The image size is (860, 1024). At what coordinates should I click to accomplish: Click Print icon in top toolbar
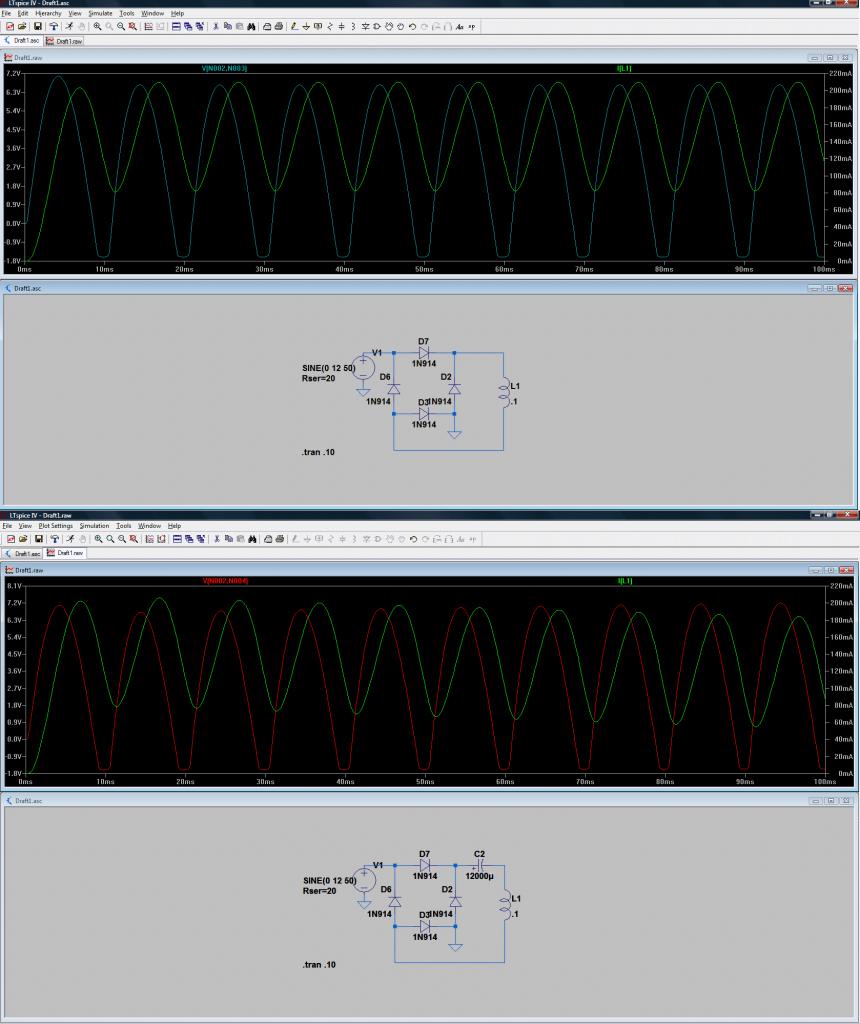pos(279,27)
